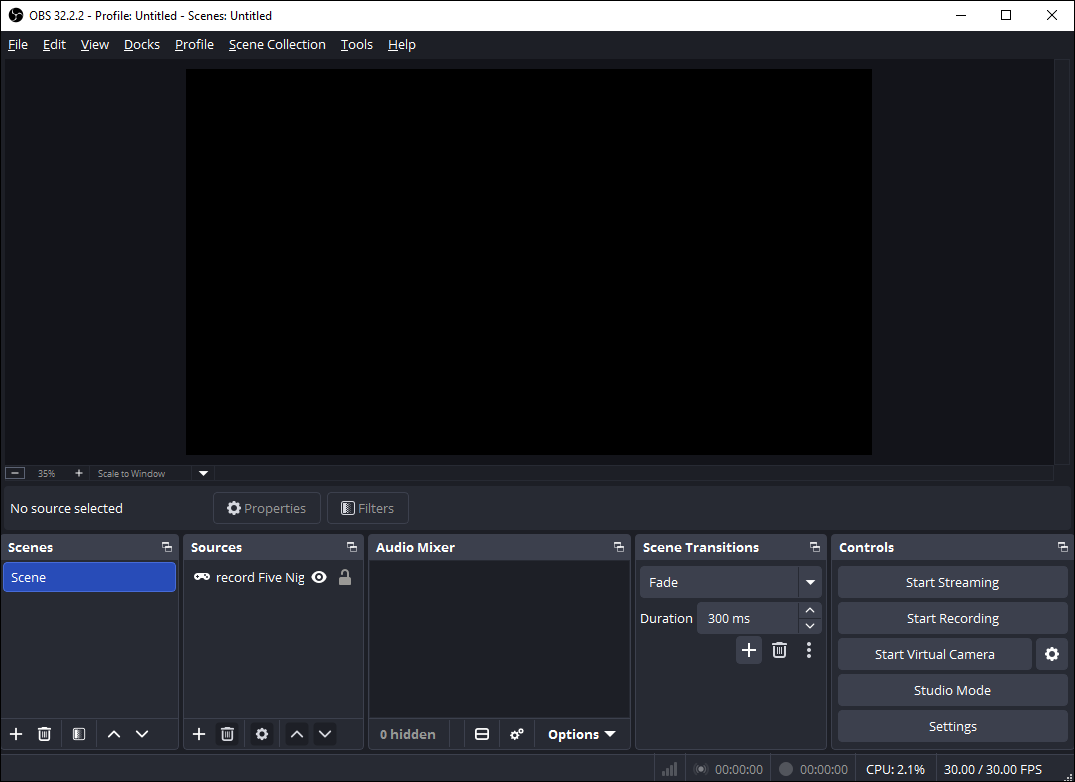
Task: Click the Filters button
Action: [367, 508]
